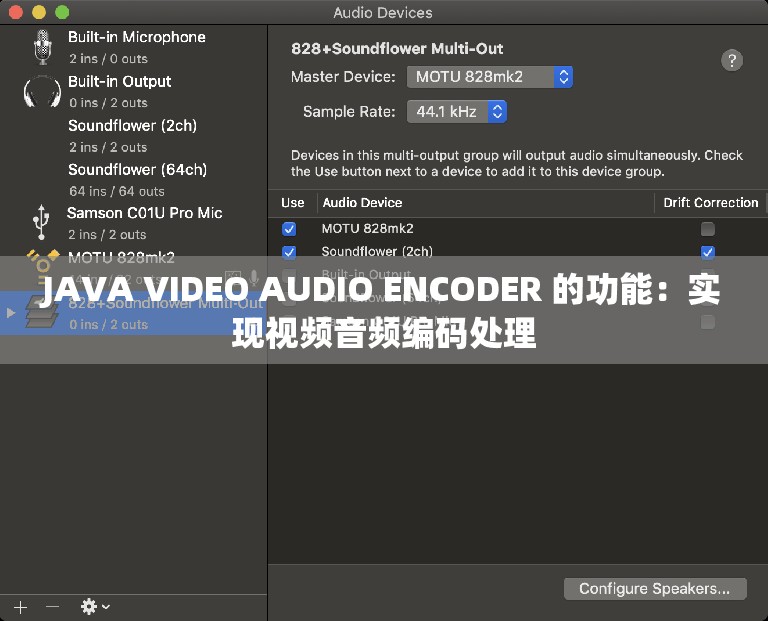
Task: Click Soundflower (2ch) row in table
Action: pyautogui.click(x=518, y=252)
